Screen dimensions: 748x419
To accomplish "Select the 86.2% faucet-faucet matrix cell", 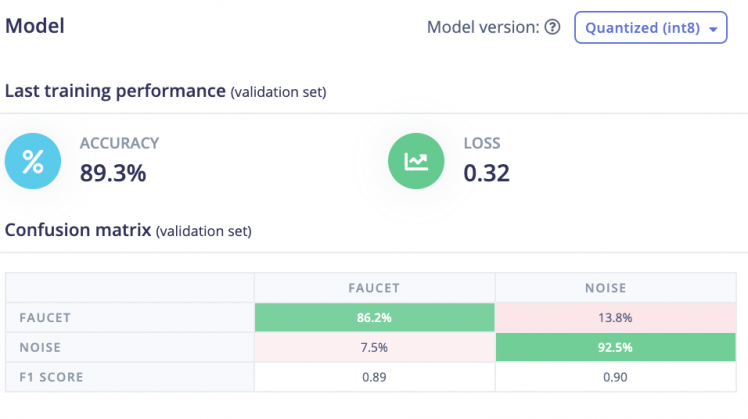I will coord(374,317).
